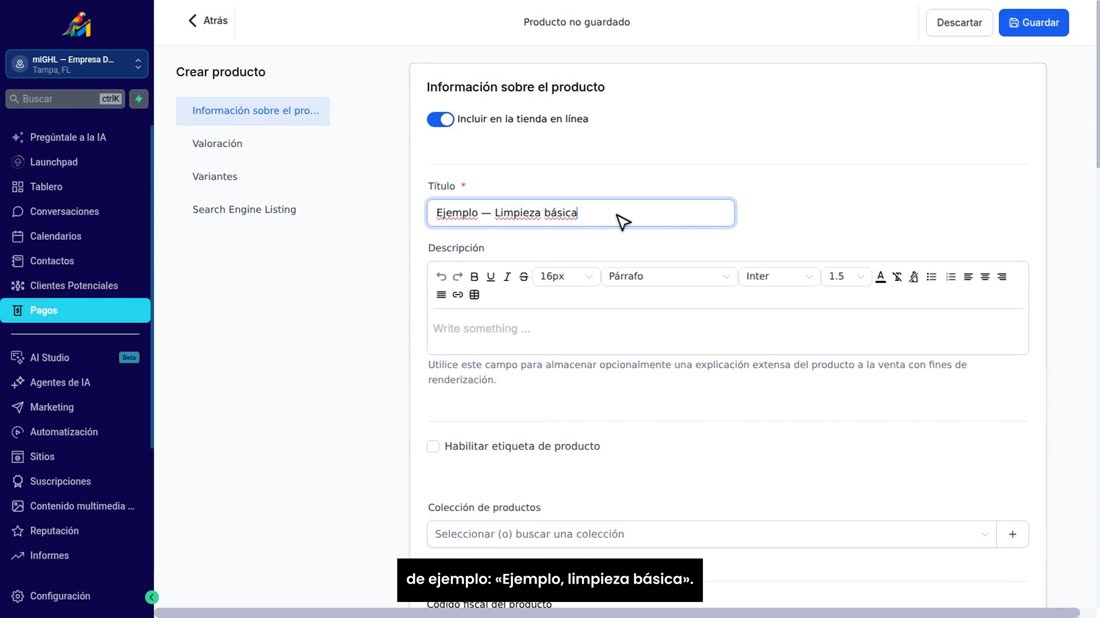The image size is (1100, 618).
Task: Select Información sobre el producto section
Action: pyautogui.click(x=253, y=111)
